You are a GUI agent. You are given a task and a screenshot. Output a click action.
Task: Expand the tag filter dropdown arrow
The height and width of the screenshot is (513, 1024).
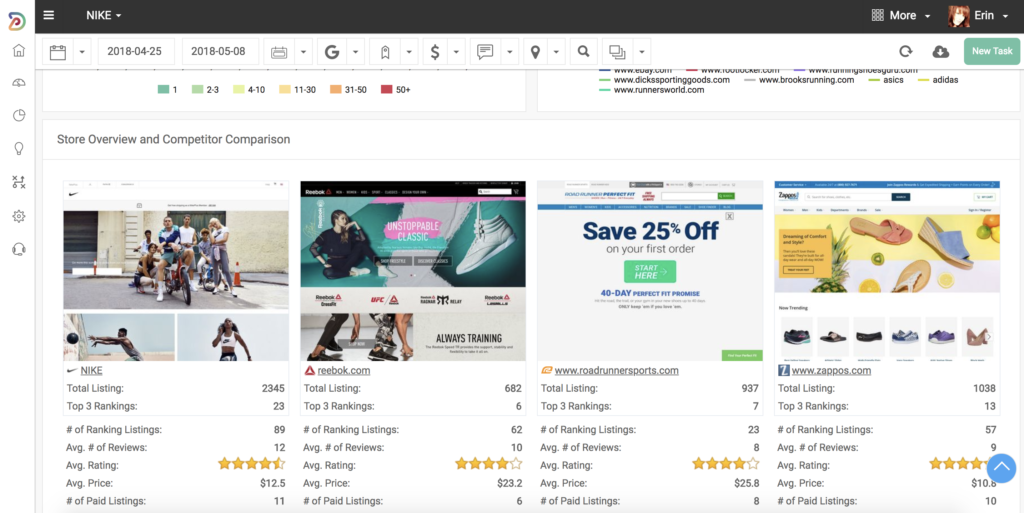click(409, 52)
